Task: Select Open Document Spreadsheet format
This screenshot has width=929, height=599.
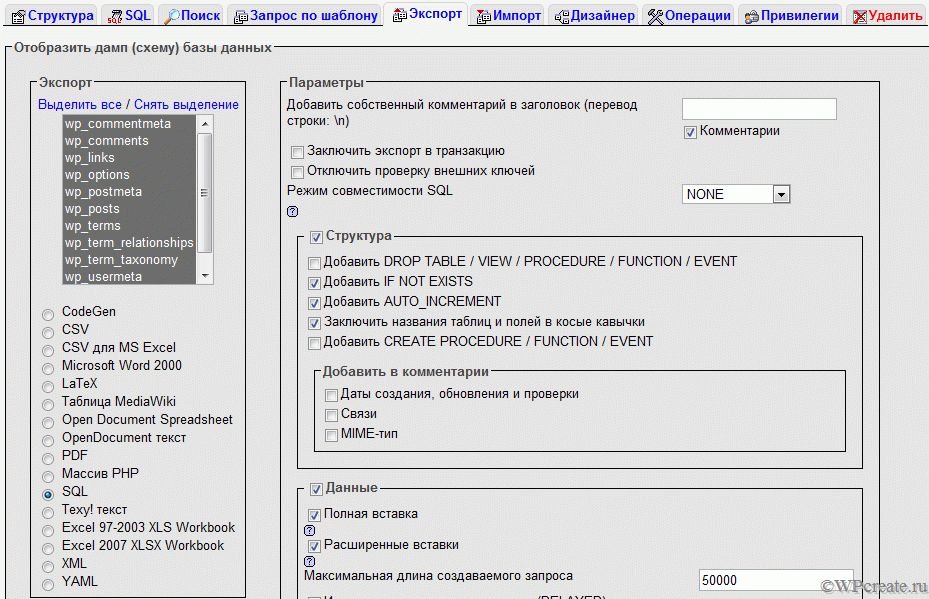Action: click(x=48, y=422)
